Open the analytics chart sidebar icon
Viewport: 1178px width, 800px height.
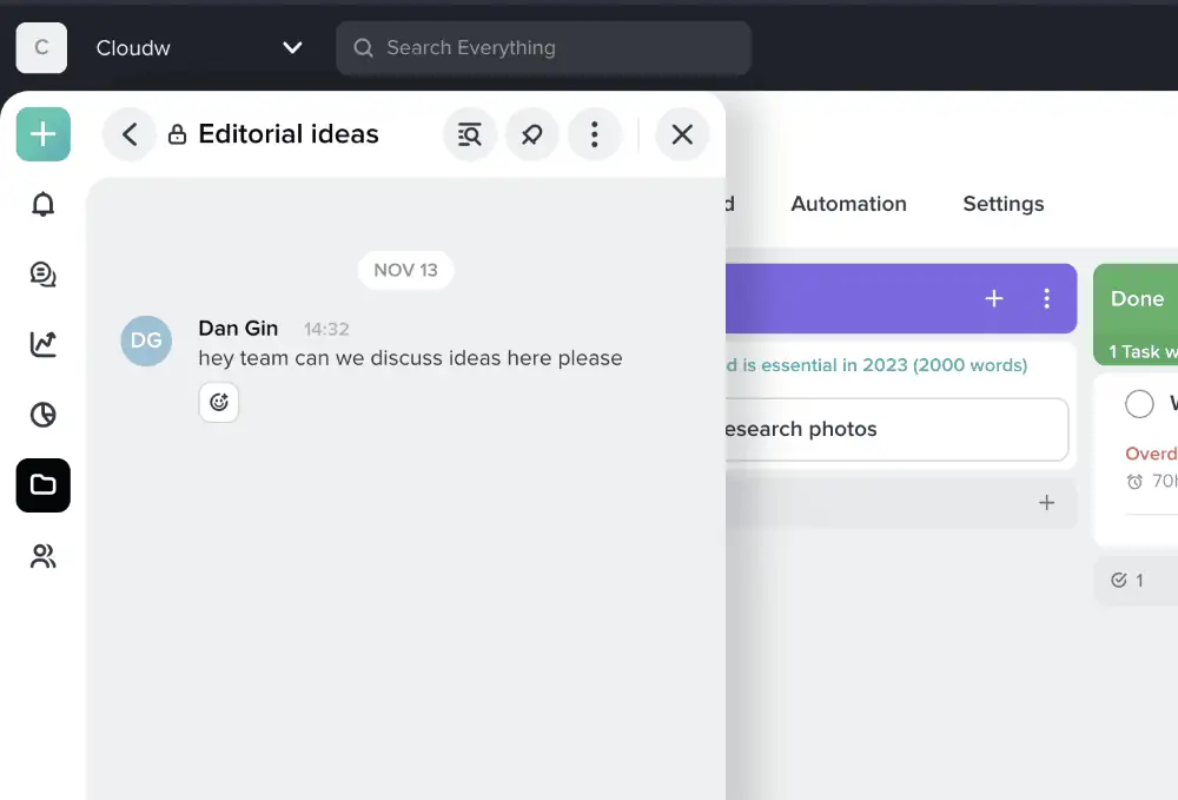[43, 344]
